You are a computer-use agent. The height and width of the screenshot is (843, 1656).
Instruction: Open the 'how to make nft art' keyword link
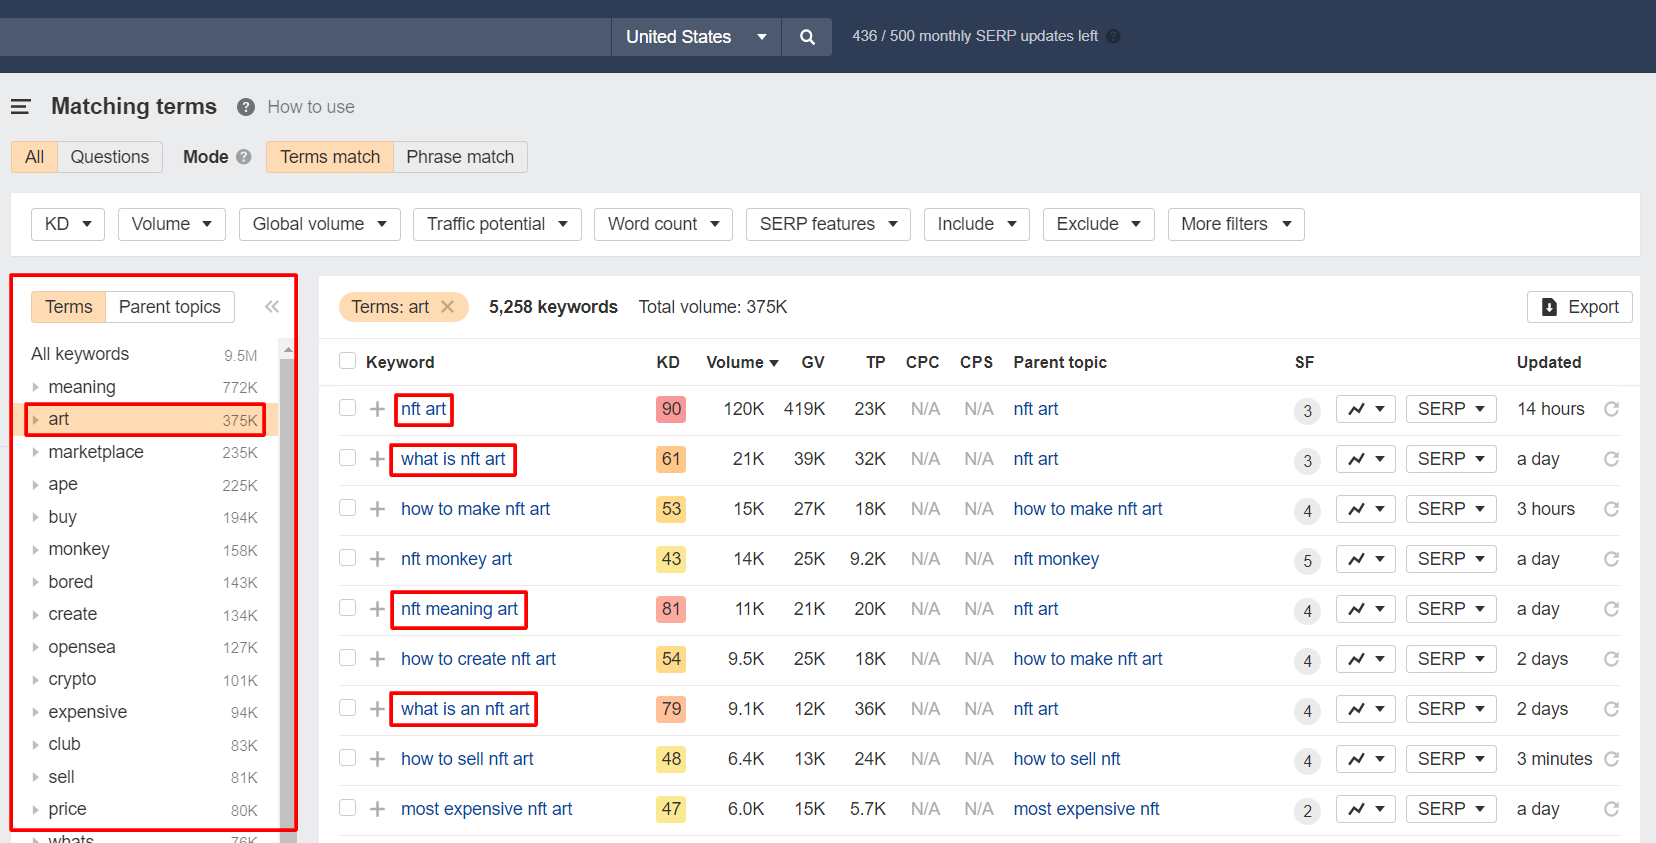475,509
